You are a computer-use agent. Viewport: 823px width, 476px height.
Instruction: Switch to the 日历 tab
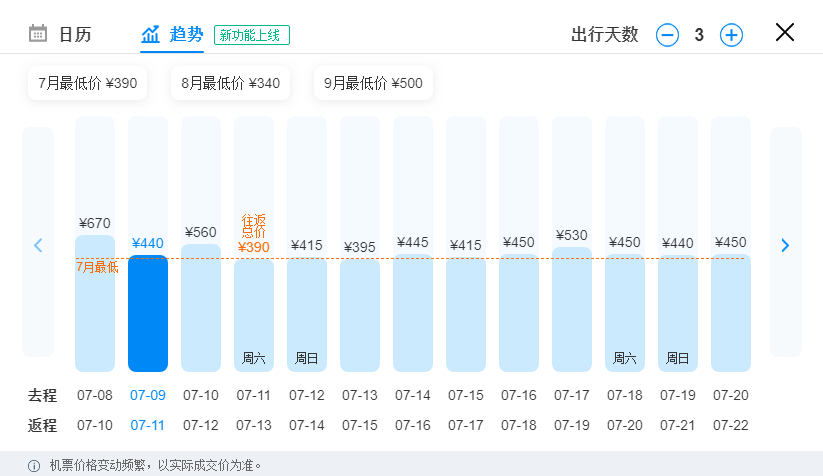click(x=60, y=34)
